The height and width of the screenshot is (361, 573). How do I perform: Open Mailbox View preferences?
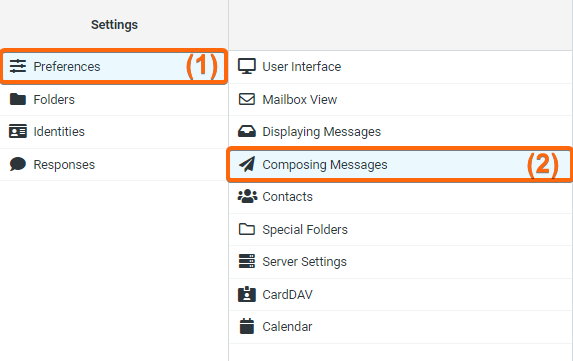(401, 99)
